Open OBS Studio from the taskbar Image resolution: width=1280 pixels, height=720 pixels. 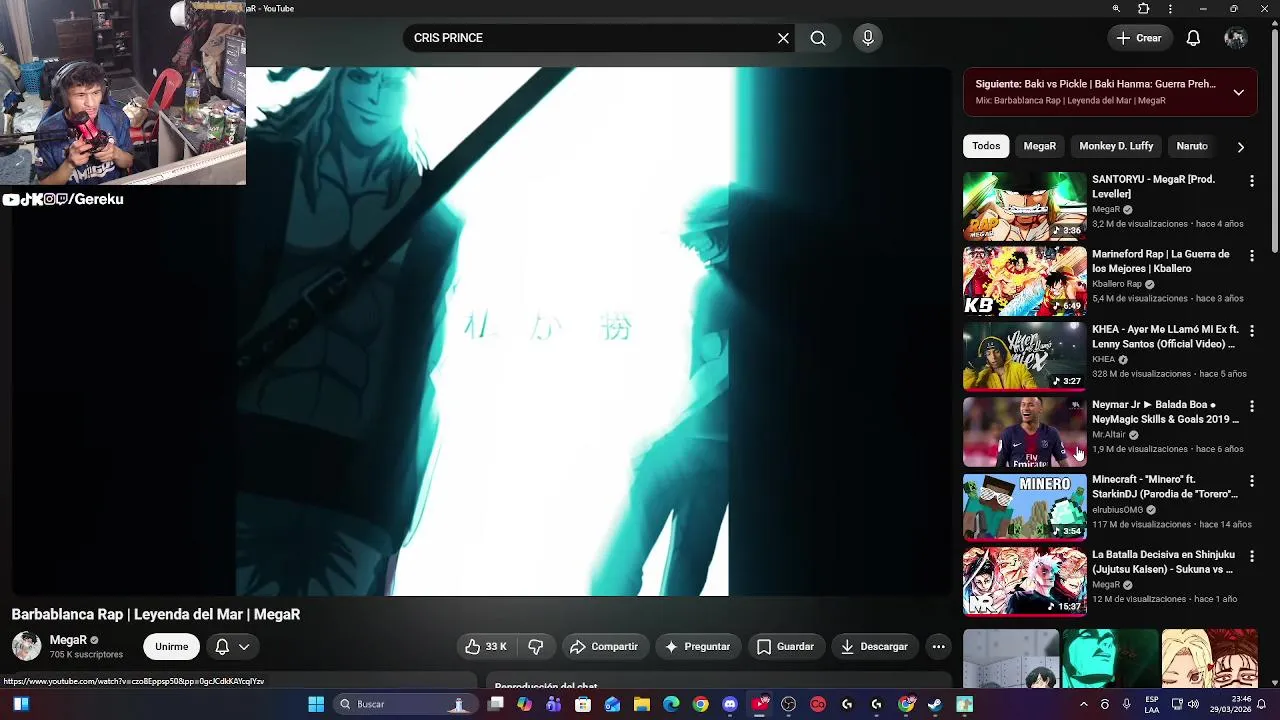789,704
